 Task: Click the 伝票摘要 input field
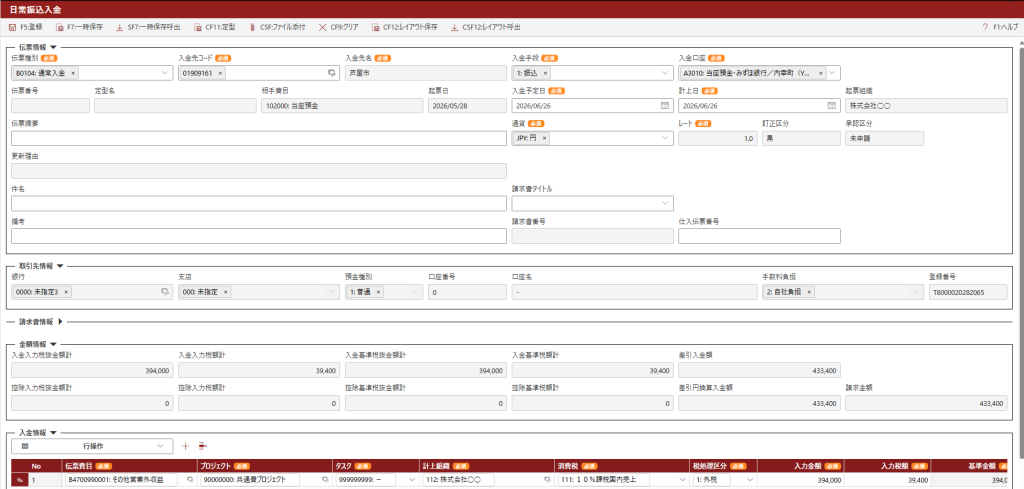(x=259, y=138)
